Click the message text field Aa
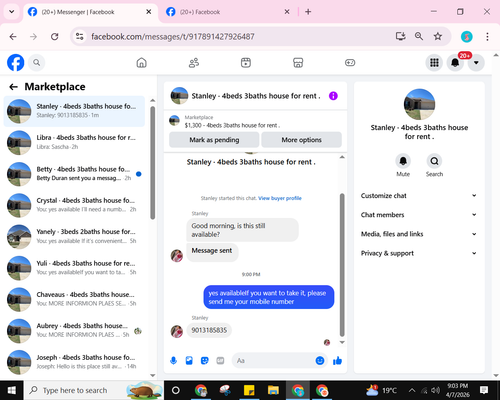The height and width of the screenshot is (400, 500). pyautogui.click(x=273, y=361)
